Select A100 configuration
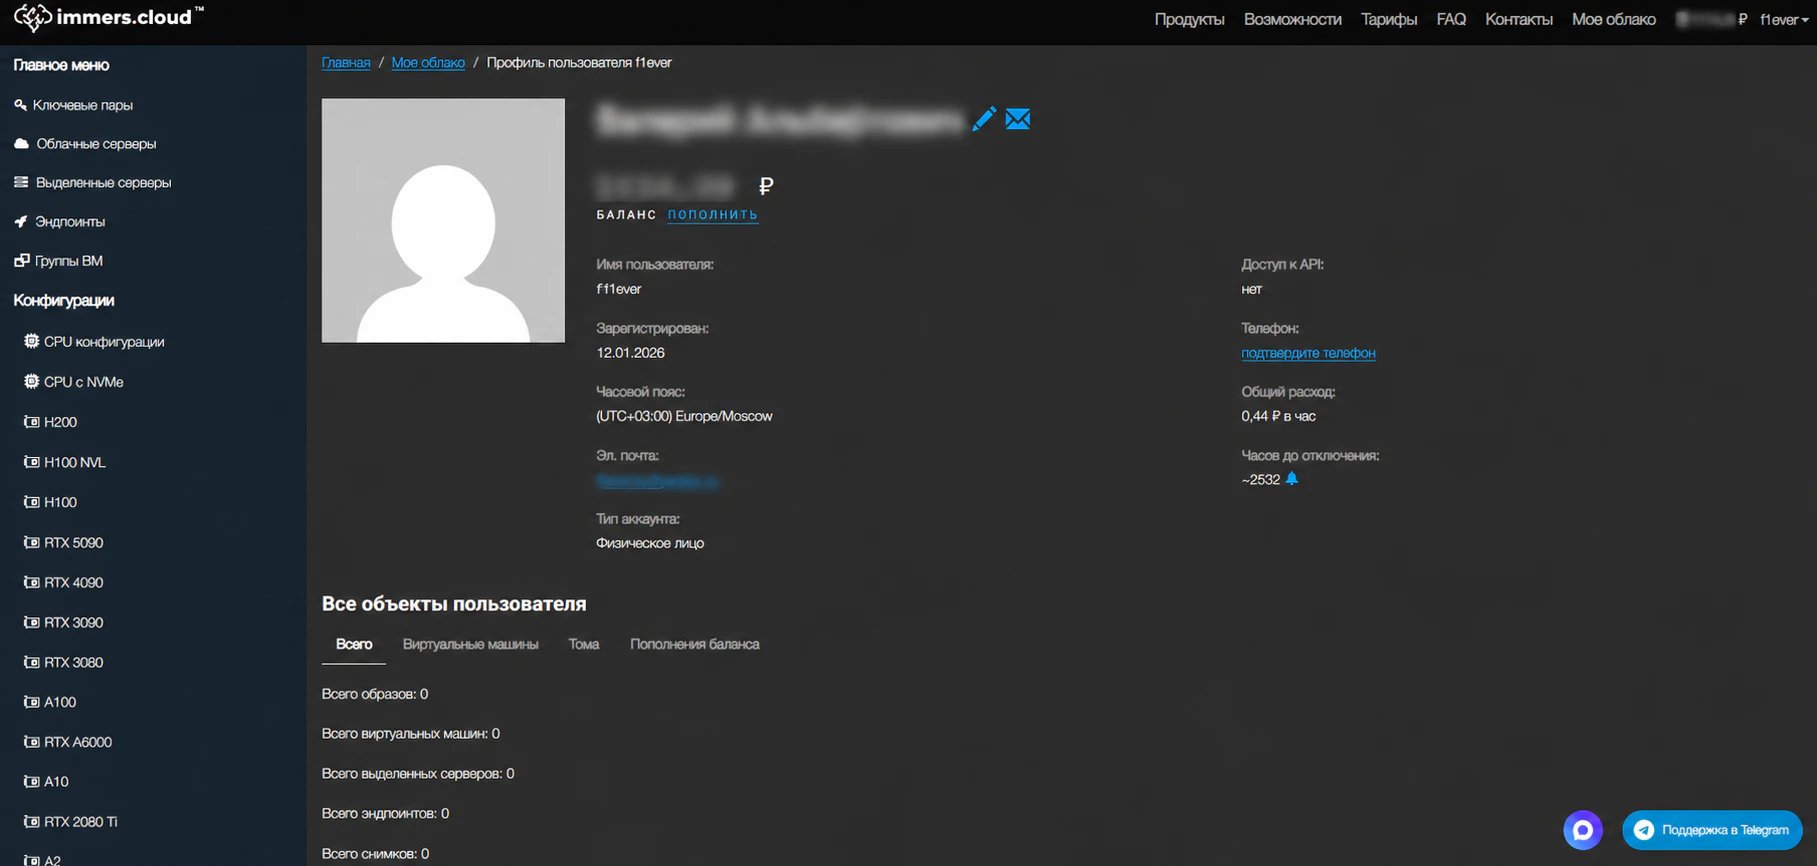Viewport: 1817px width, 866px height. (50, 702)
